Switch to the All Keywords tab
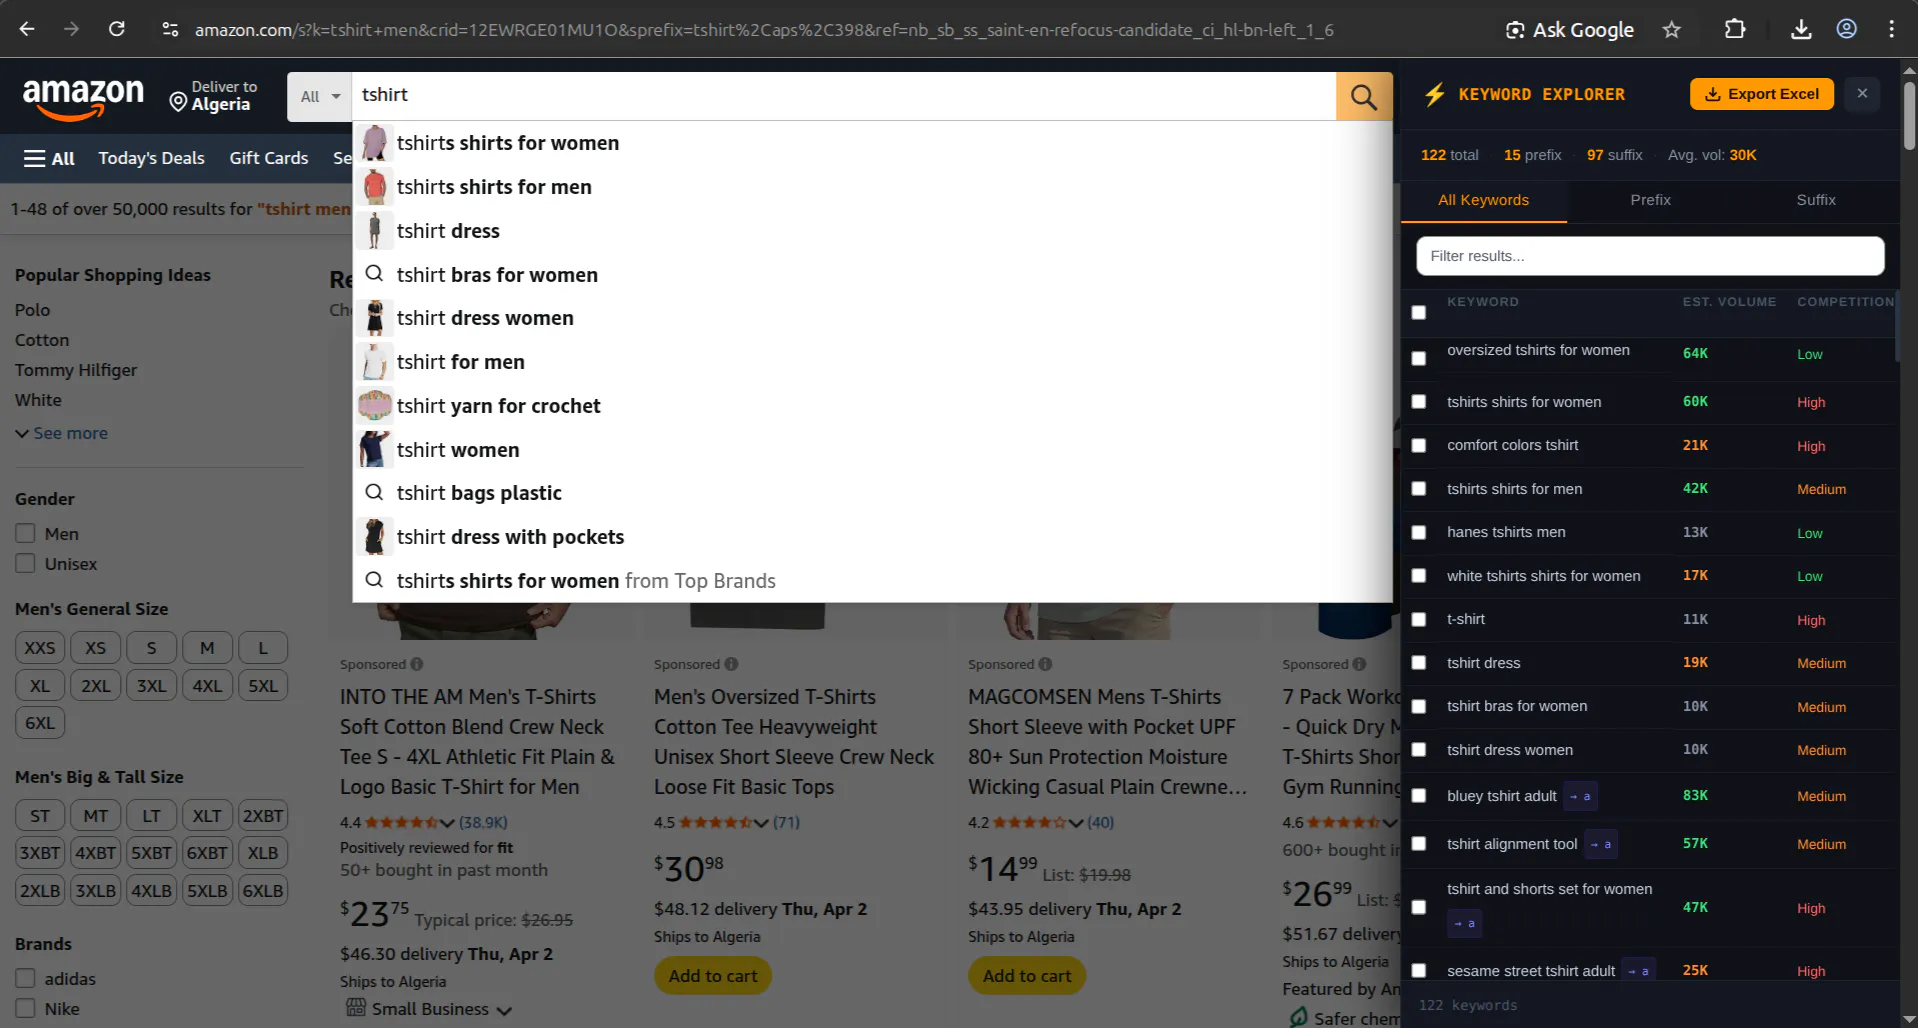 tap(1483, 200)
